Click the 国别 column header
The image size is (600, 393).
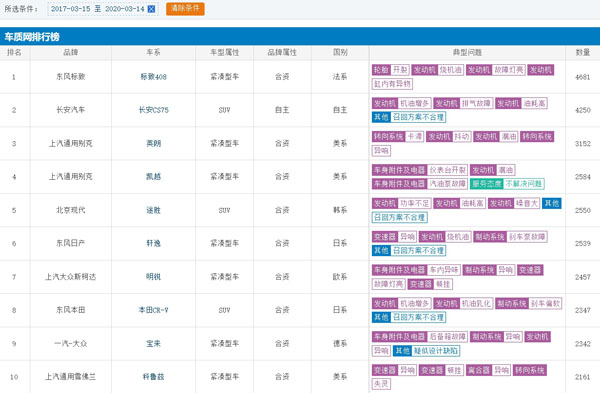(340, 52)
